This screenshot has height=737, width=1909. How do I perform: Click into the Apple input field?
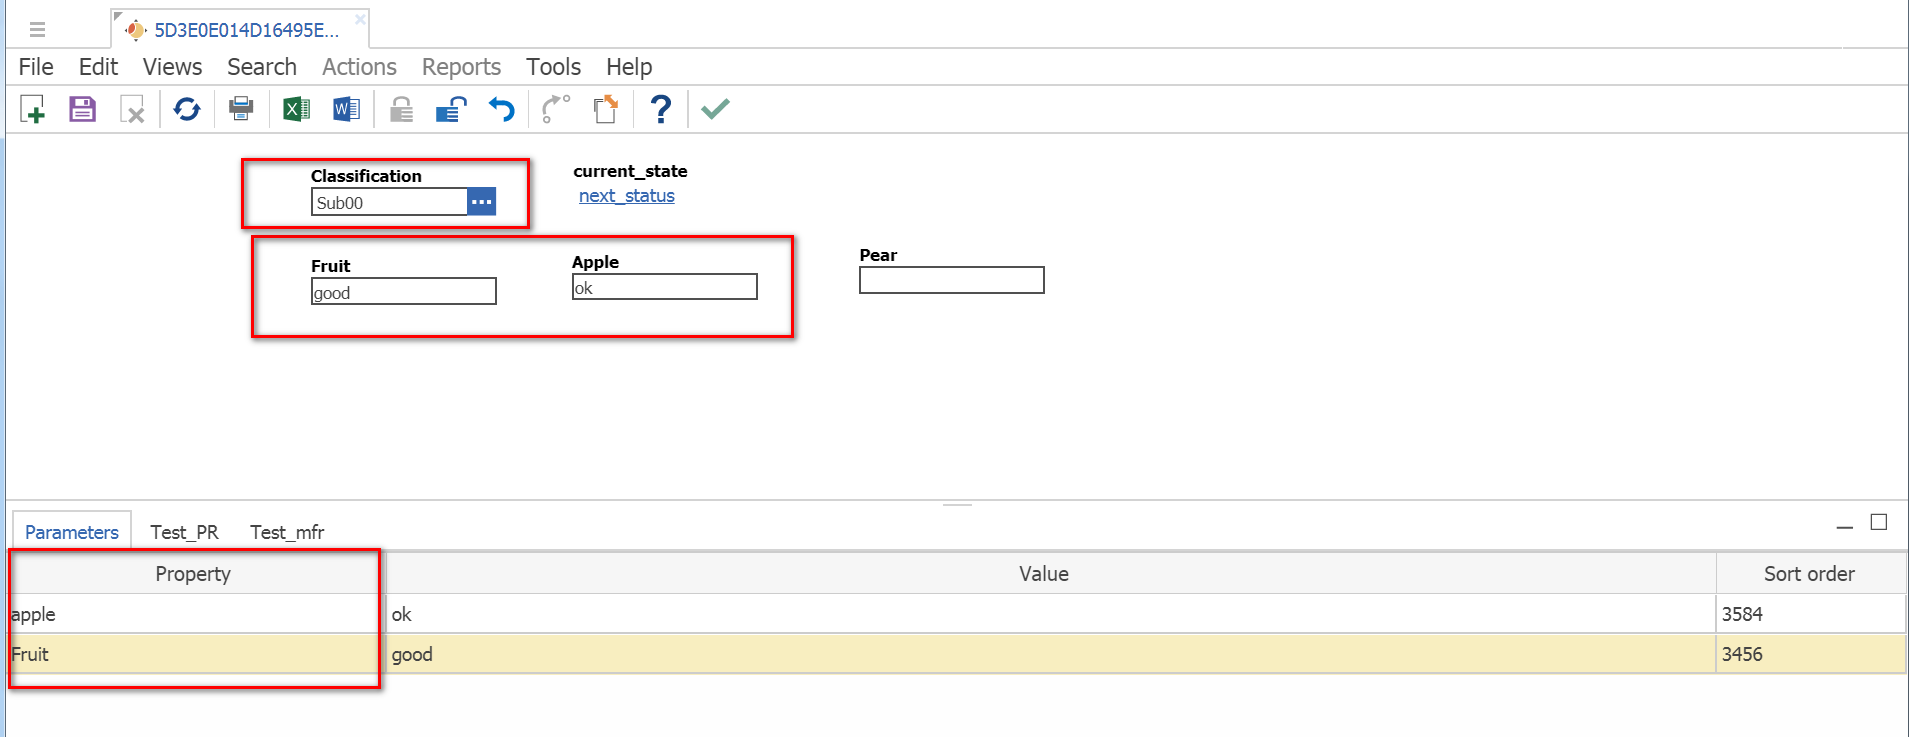665,287
